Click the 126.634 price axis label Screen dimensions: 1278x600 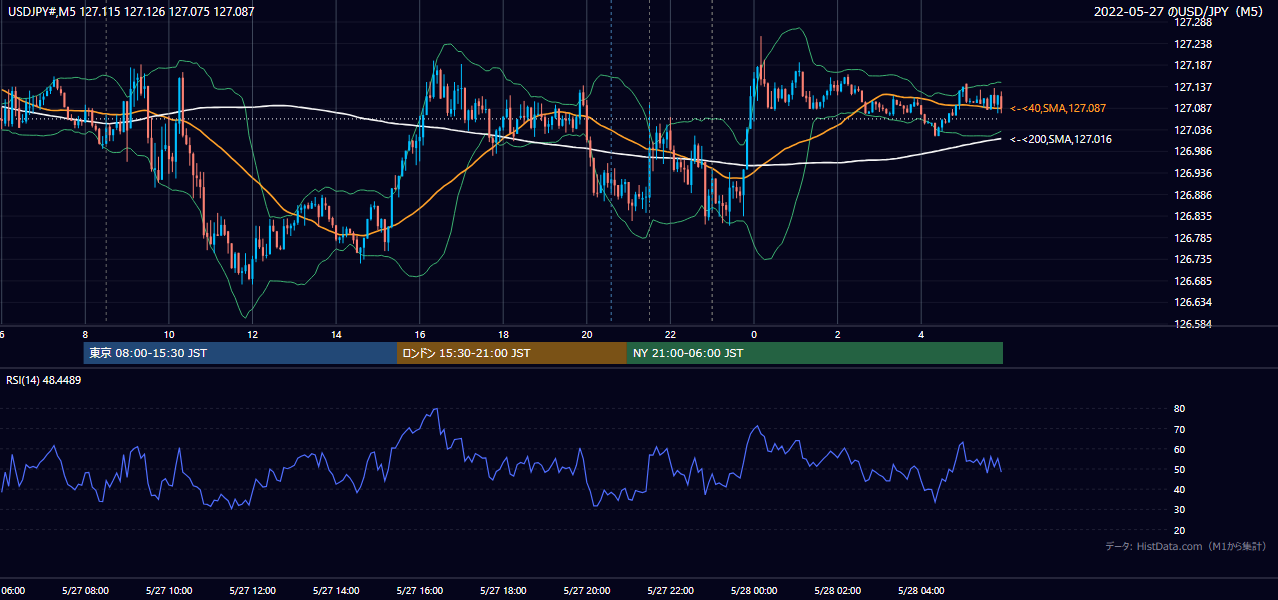click(x=1193, y=302)
